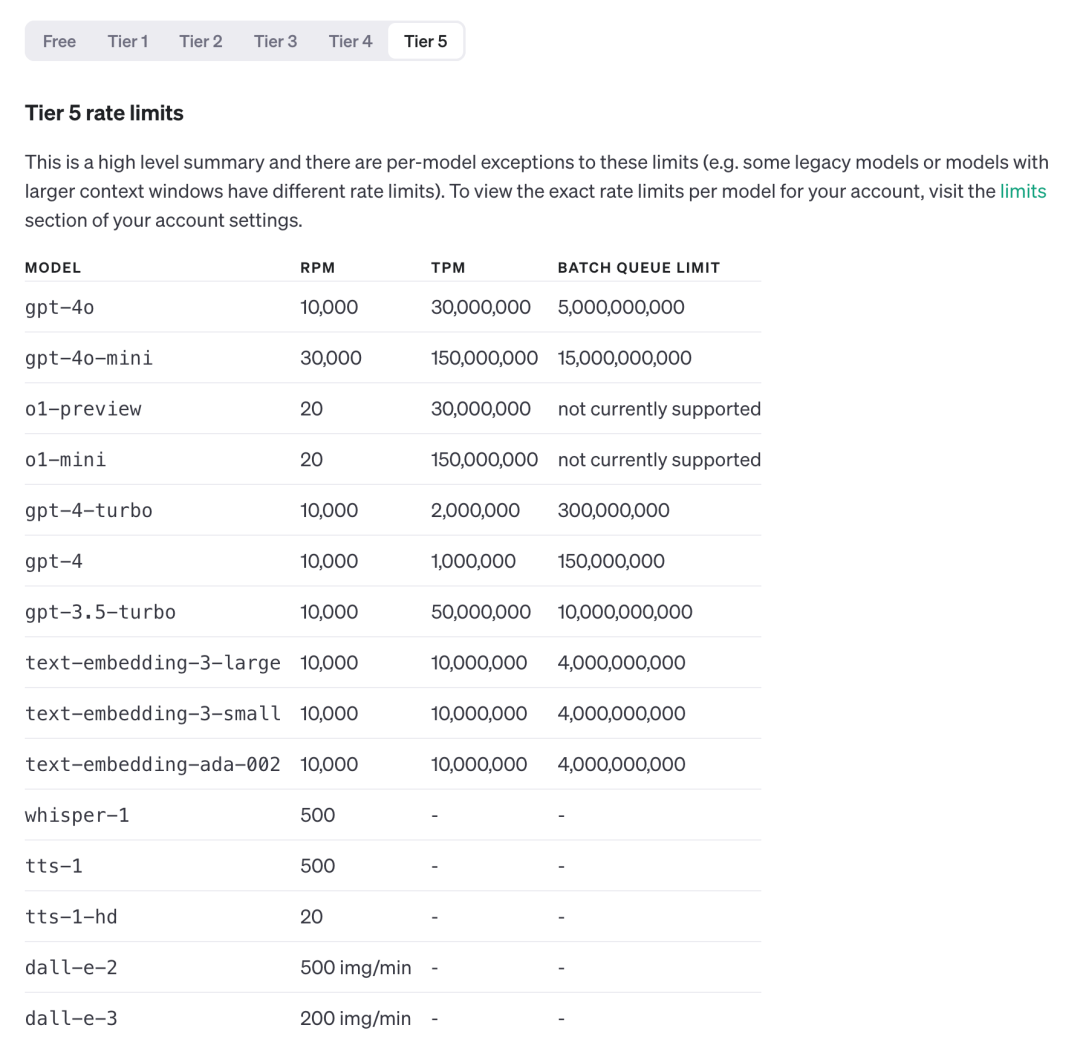Click the whisper-1 model name
Viewport: 1080px width, 1051px height.
(77, 815)
